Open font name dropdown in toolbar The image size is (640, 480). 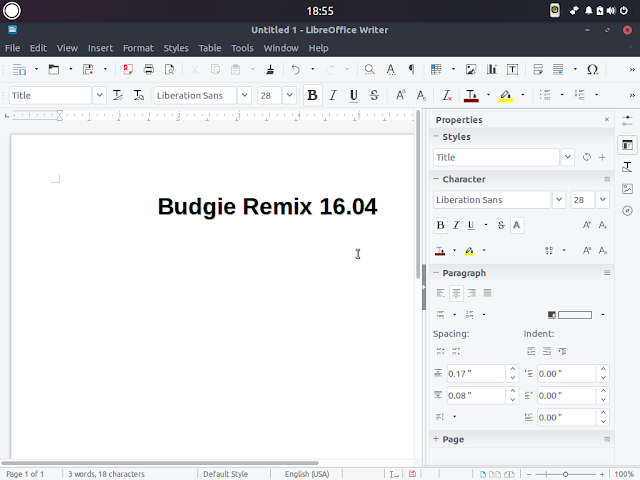(x=244, y=95)
